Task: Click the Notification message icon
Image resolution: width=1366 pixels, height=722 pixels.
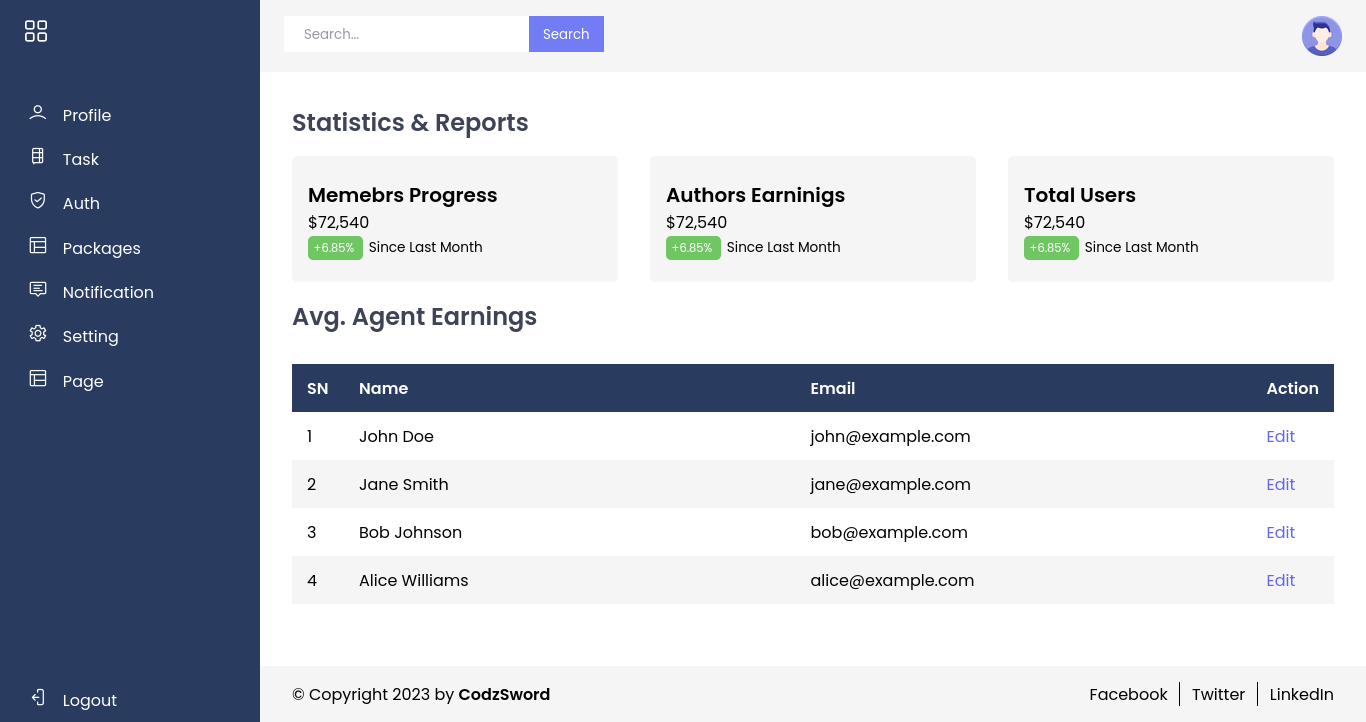Action: tap(38, 290)
